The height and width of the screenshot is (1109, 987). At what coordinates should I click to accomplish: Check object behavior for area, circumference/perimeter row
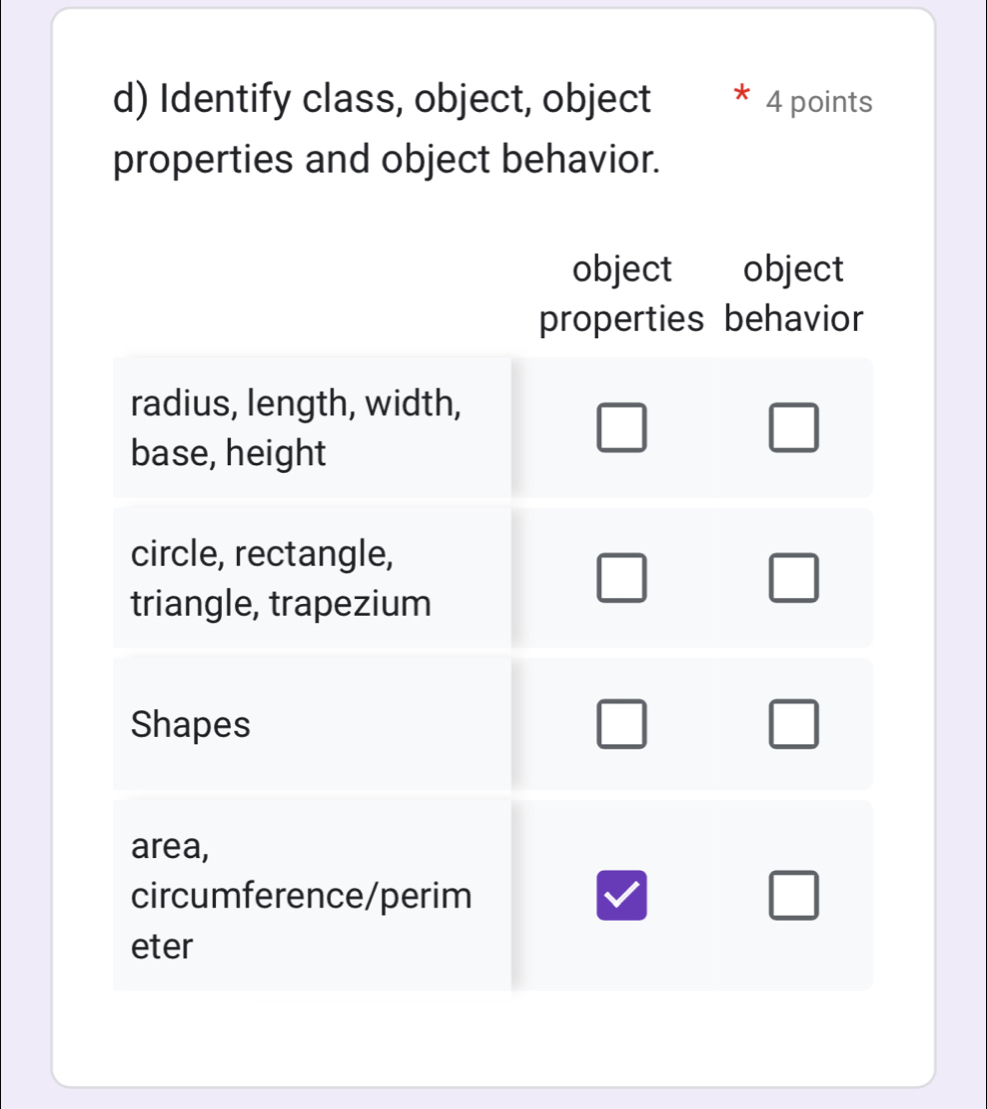[793, 896]
